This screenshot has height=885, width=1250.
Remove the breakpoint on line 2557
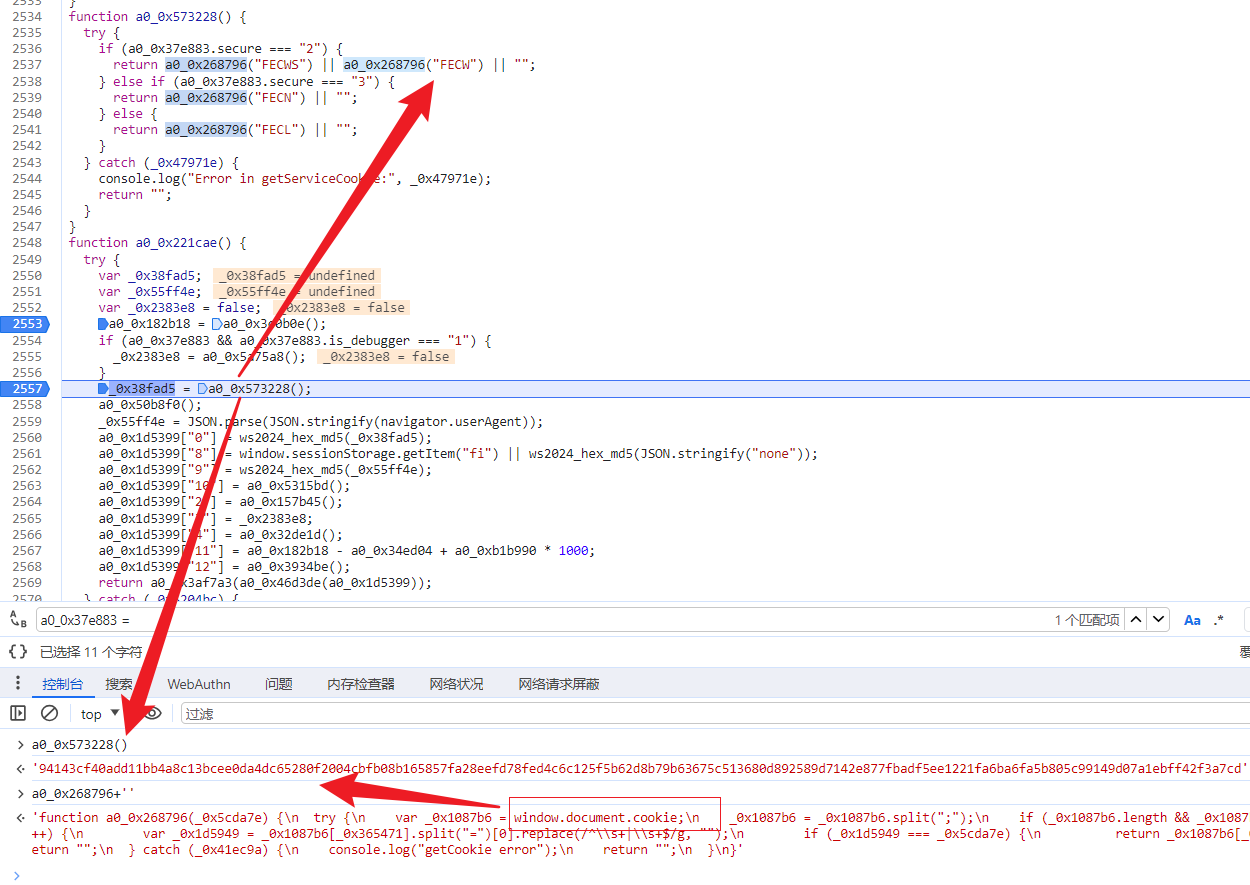click(x=24, y=389)
